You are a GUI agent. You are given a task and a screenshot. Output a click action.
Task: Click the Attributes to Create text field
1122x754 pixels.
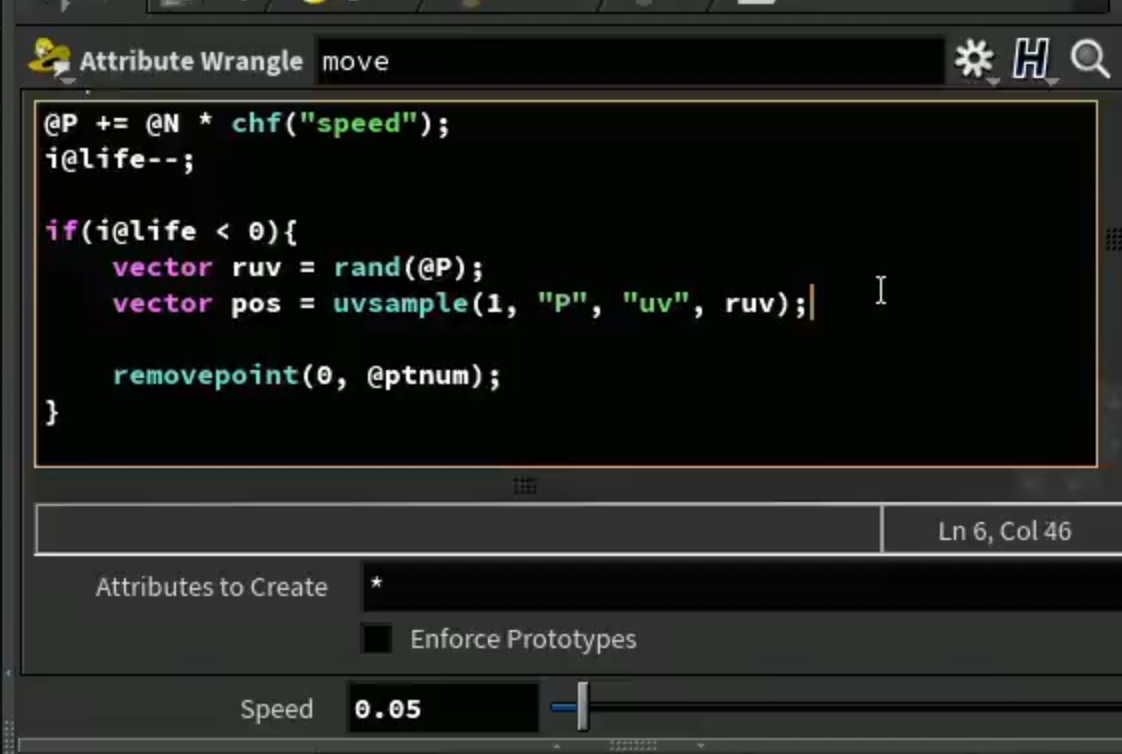742,587
